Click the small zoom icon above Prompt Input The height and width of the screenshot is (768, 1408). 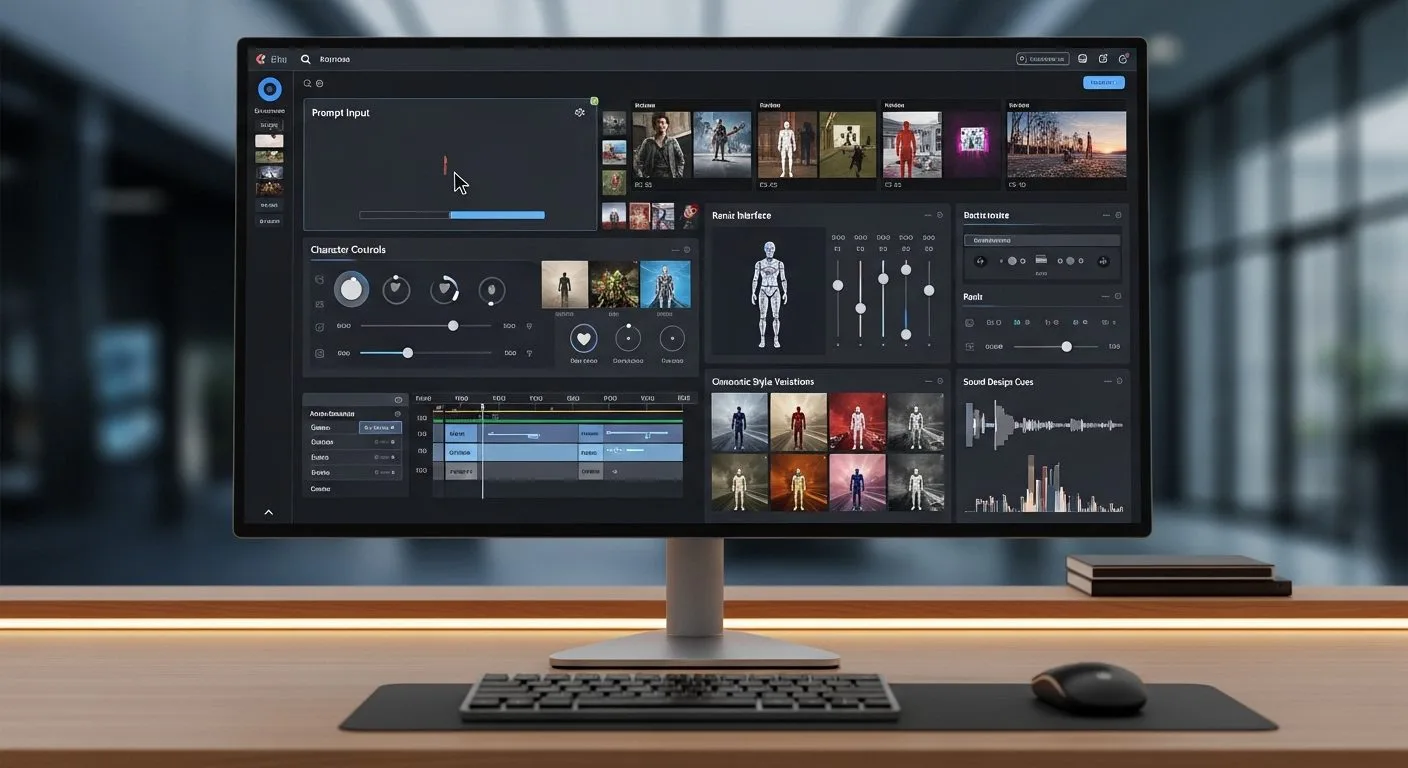(x=308, y=84)
